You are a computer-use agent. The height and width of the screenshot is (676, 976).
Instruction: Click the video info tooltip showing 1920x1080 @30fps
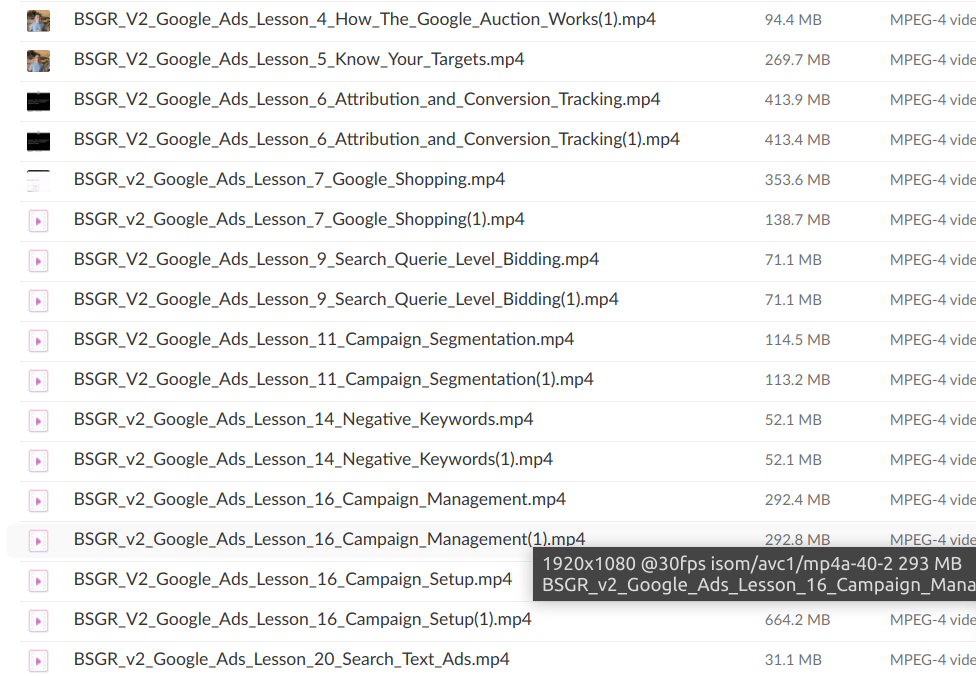[x=753, y=574]
